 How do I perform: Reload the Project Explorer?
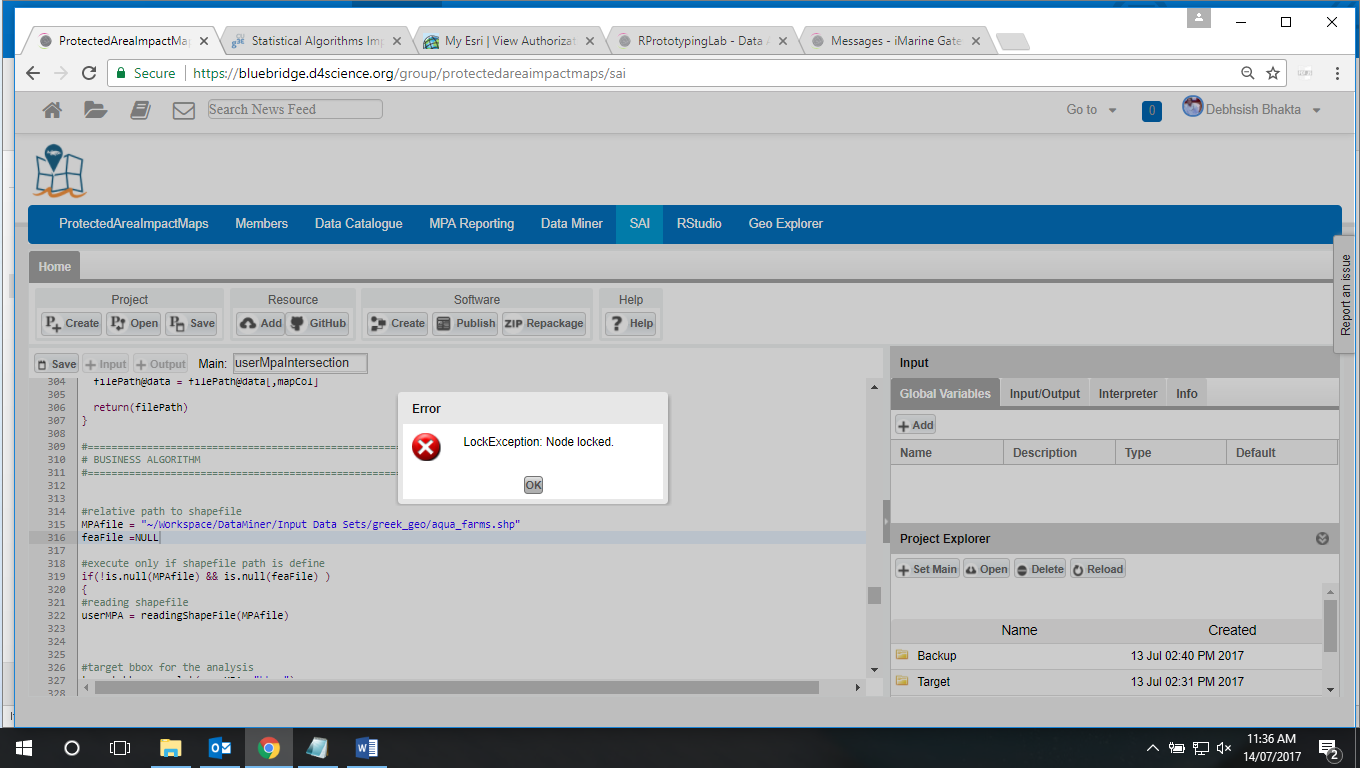tap(1097, 569)
